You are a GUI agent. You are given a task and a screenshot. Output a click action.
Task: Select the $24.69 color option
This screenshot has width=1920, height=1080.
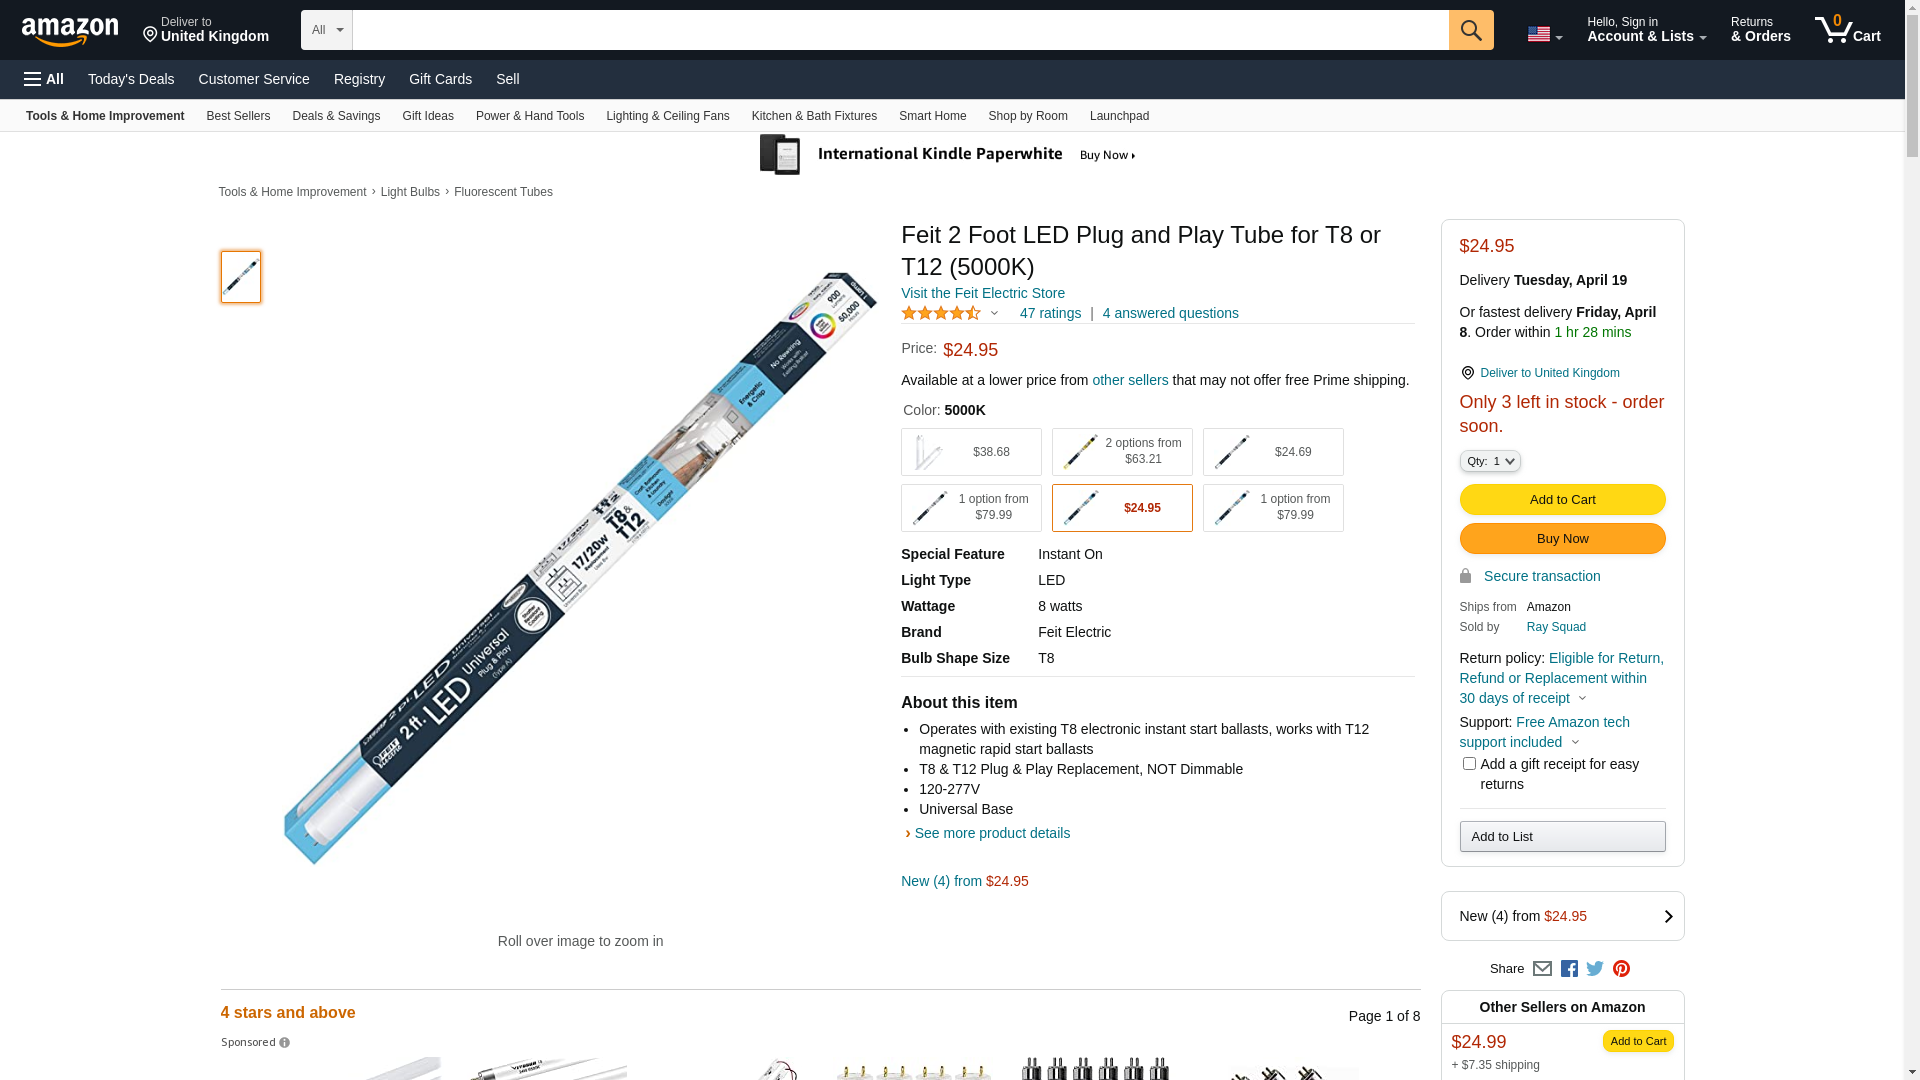[1273, 452]
